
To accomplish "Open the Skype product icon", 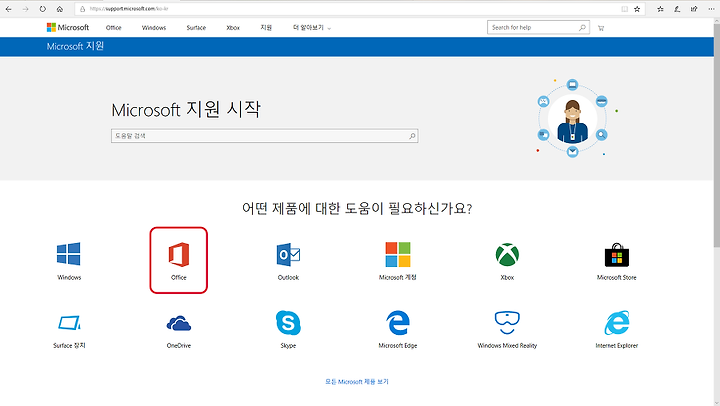I will (288, 322).
